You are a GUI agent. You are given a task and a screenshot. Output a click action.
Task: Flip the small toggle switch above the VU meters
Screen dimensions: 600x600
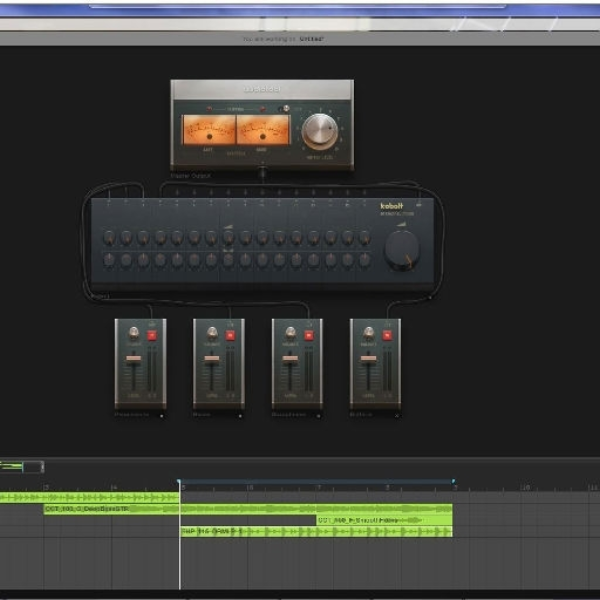[x=285, y=109]
